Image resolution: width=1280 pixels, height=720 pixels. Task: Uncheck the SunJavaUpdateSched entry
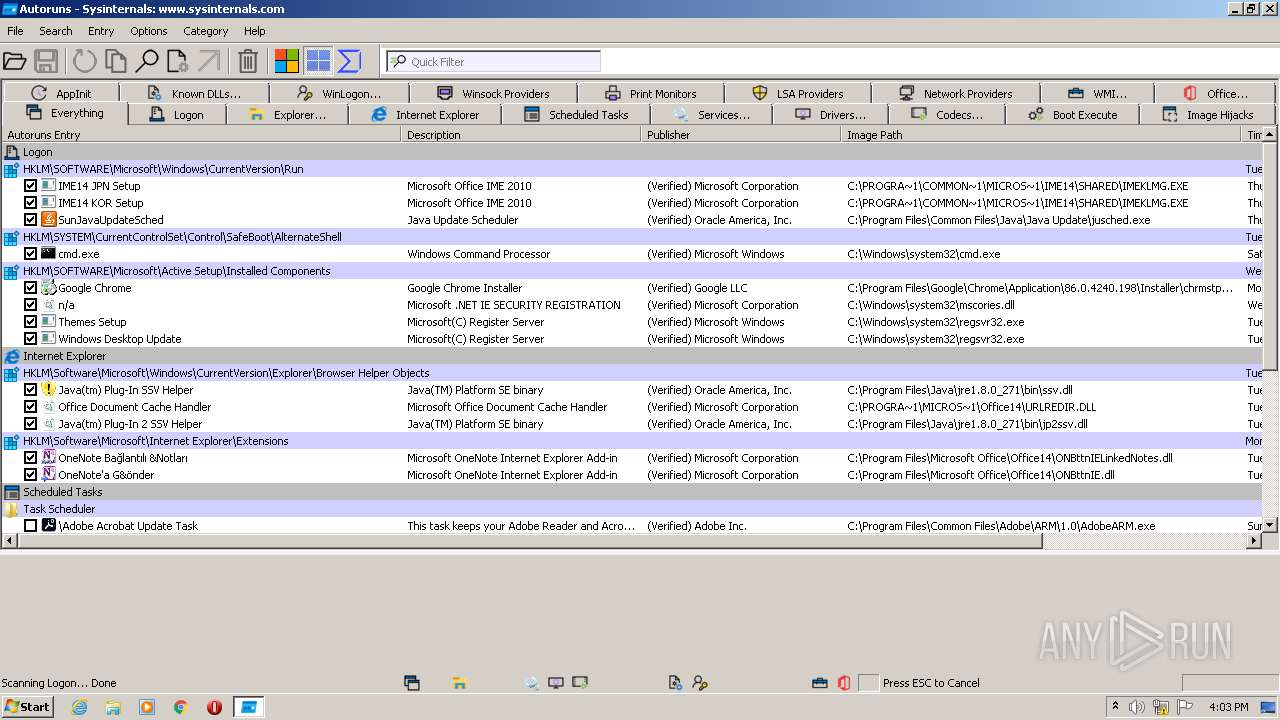pyautogui.click(x=30, y=220)
